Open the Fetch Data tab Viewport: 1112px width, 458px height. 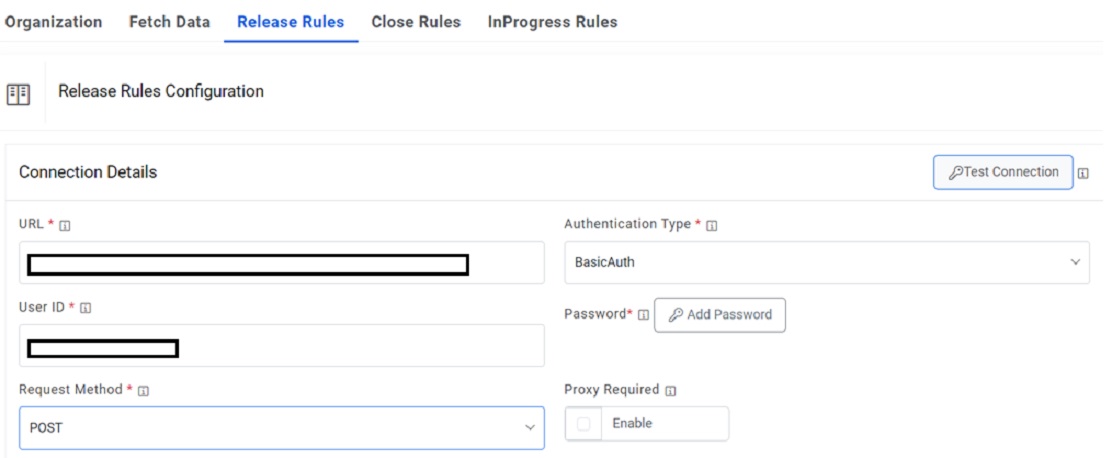169,22
